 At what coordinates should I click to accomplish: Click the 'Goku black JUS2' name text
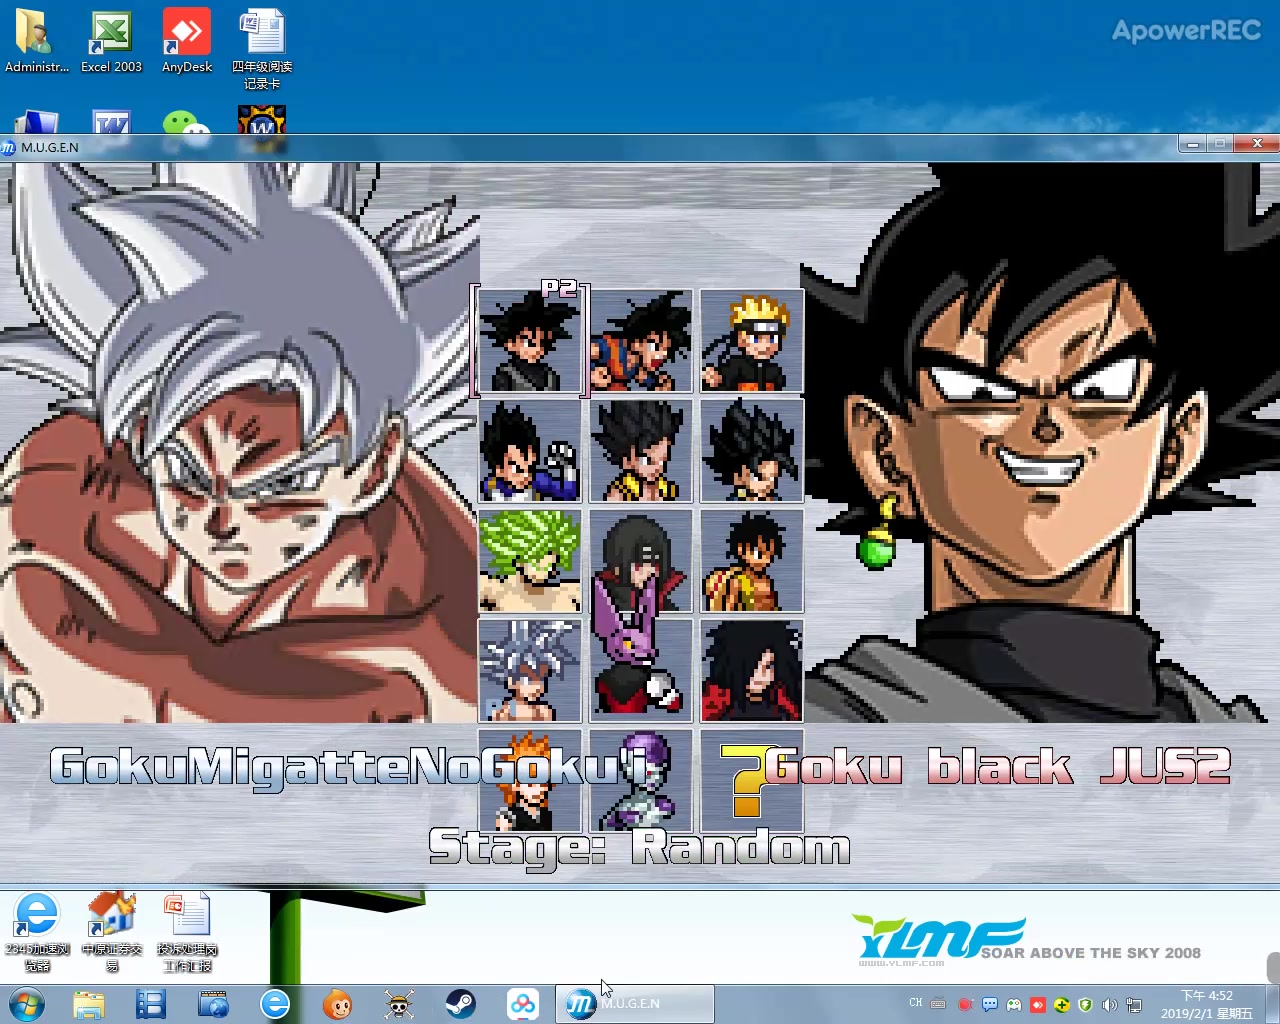click(998, 767)
